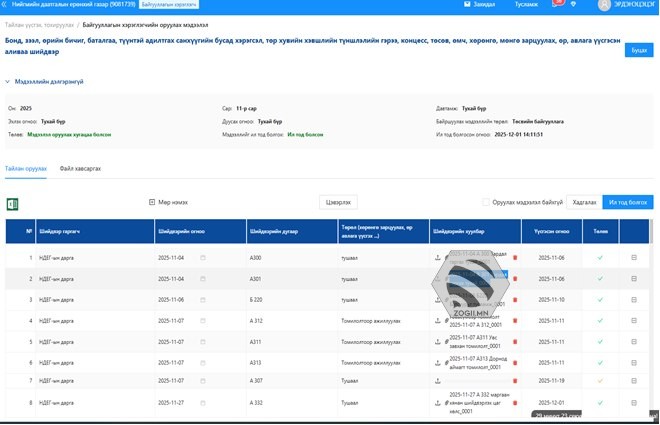Click the status checkmark in row 2
Viewport: 660px width, 425px height.
[600, 279]
